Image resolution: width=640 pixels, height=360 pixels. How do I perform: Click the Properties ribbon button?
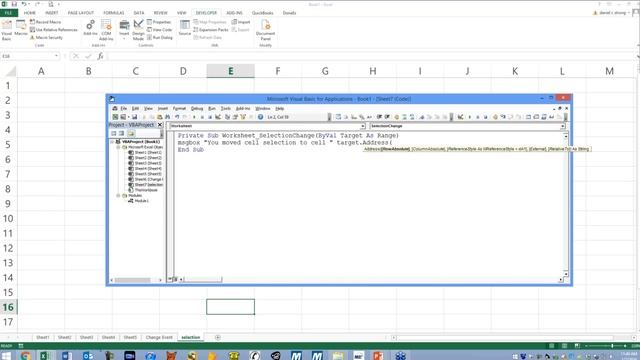[x=159, y=22]
